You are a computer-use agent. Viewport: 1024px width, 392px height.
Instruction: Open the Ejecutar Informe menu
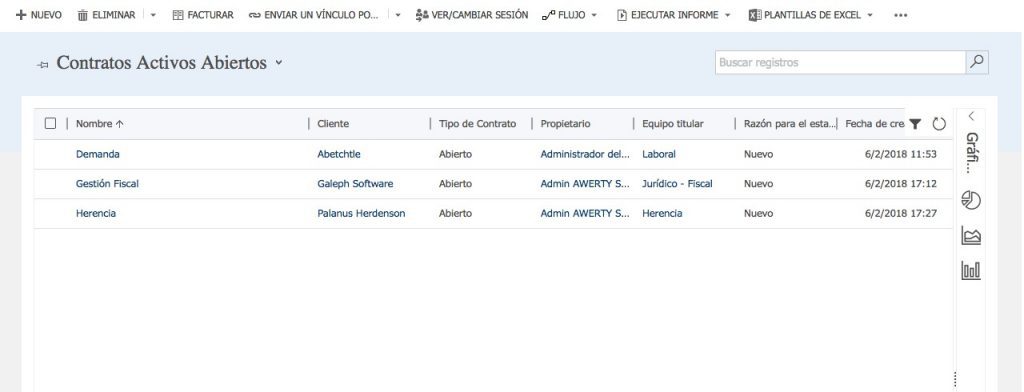[x=674, y=15]
